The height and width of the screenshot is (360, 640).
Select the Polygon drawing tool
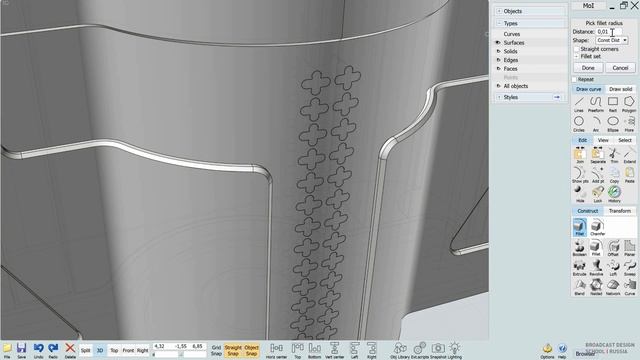(629, 104)
